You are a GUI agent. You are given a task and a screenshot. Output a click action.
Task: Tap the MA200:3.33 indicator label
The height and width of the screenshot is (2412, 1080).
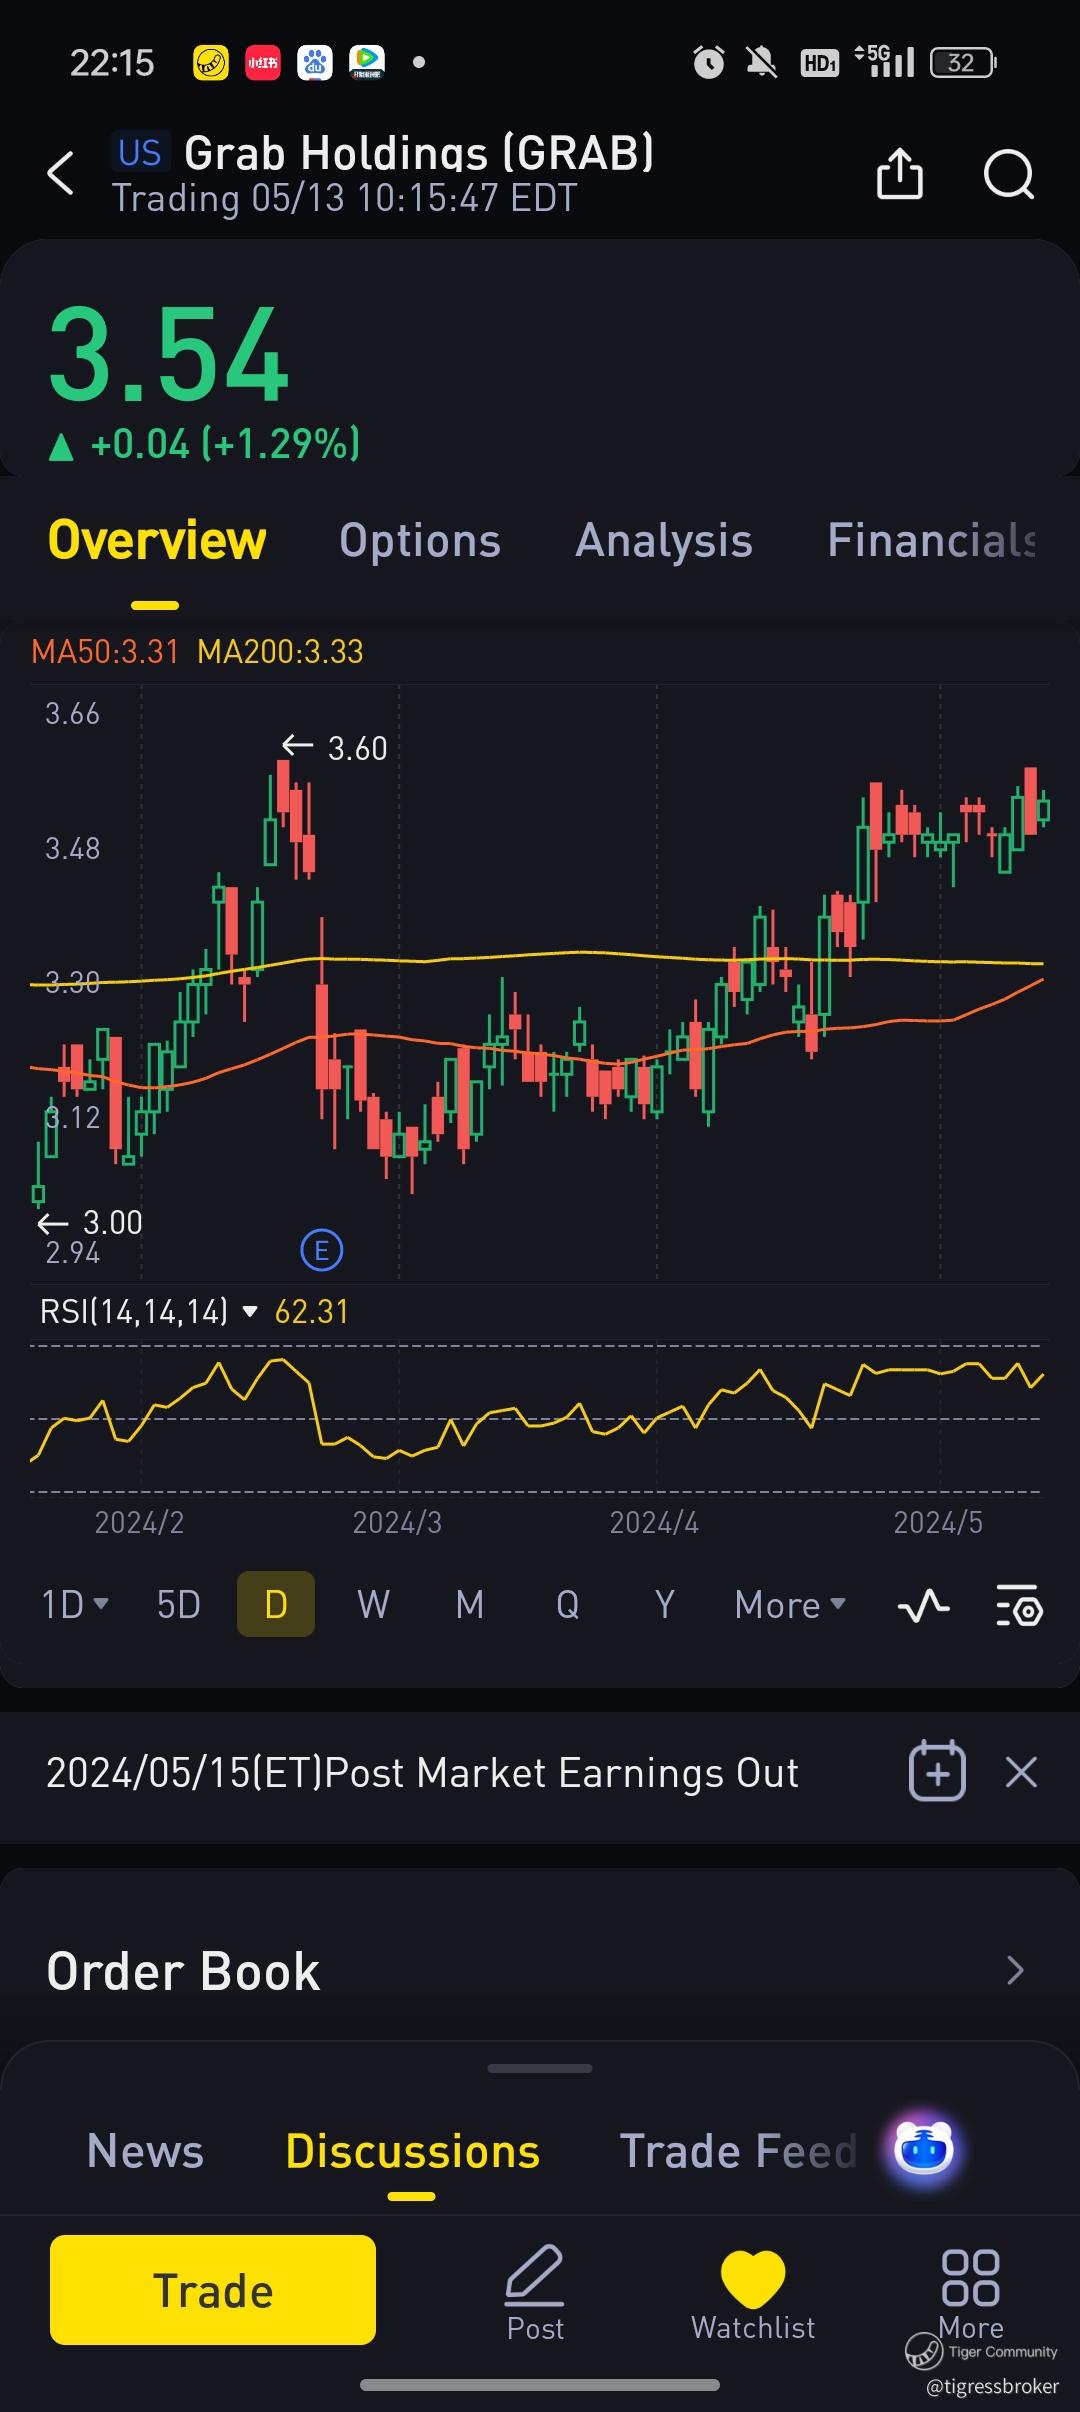pyautogui.click(x=280, y=652)
